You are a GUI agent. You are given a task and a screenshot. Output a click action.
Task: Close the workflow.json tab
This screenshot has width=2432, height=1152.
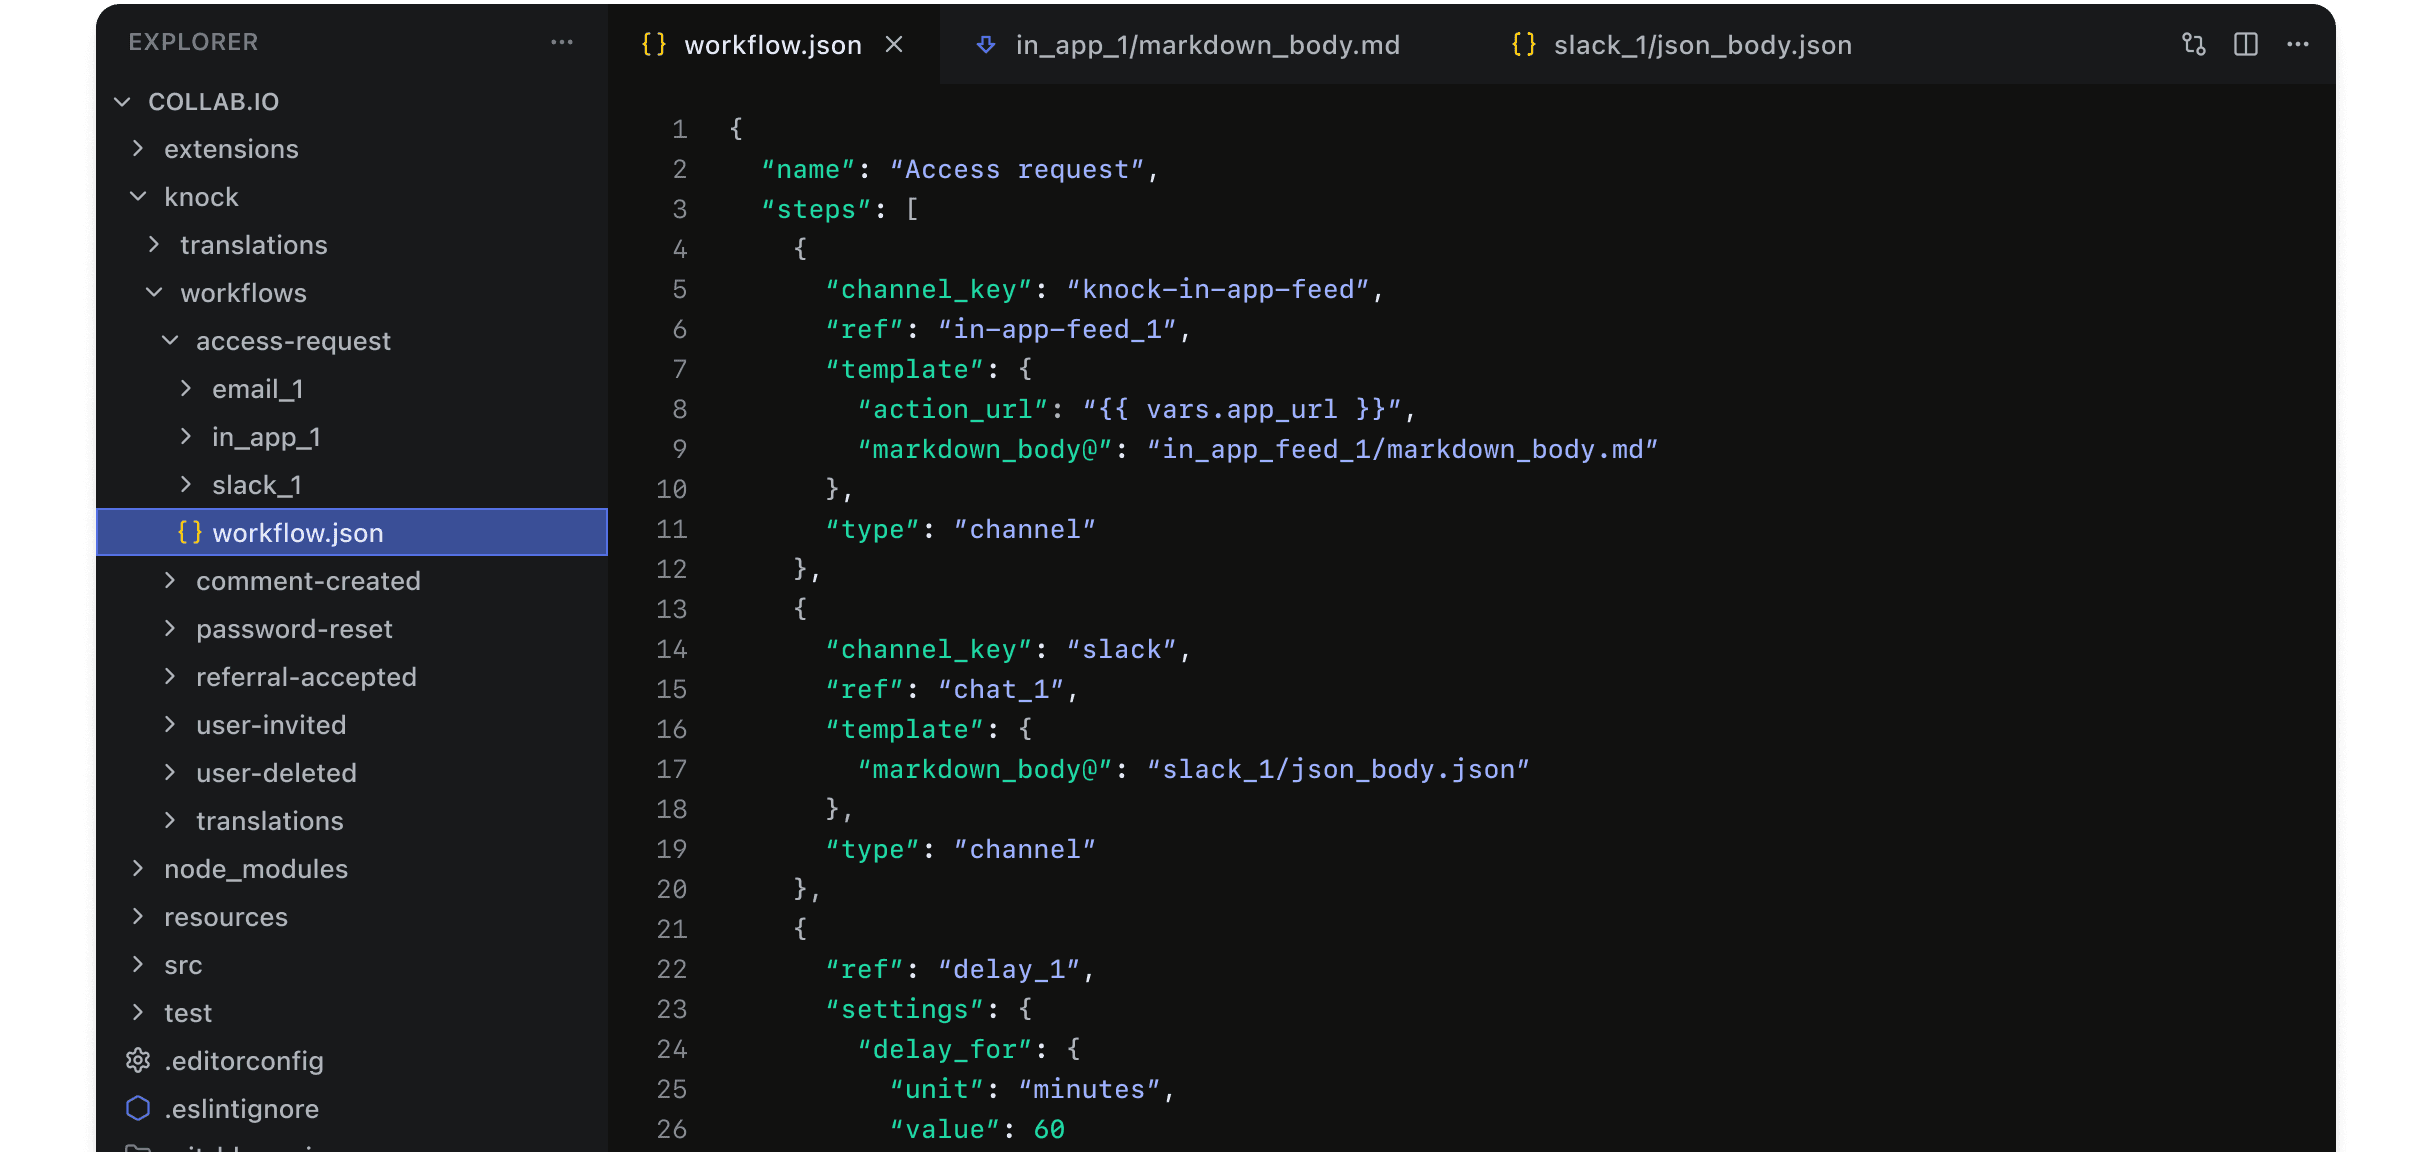tap(895, 45)
